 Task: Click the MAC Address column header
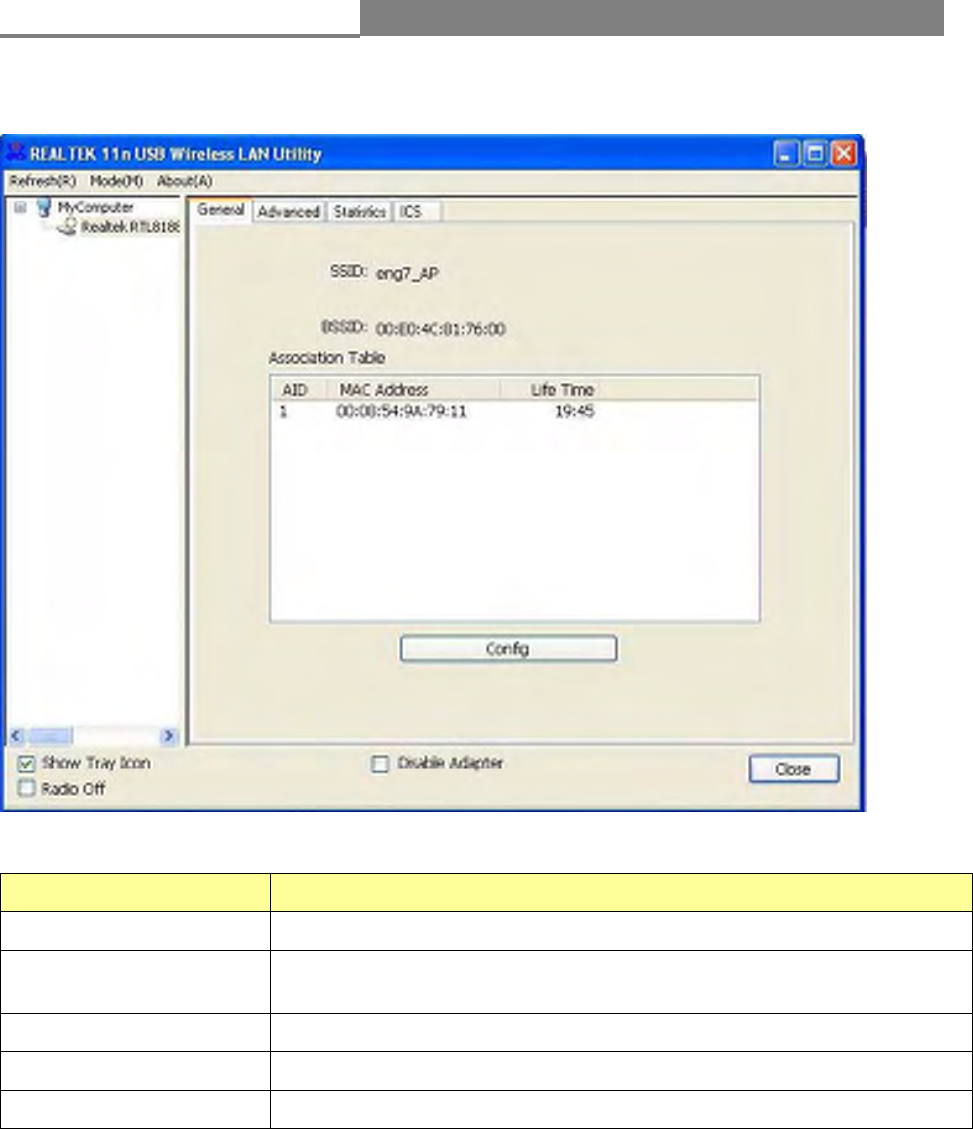click(413, 390)
